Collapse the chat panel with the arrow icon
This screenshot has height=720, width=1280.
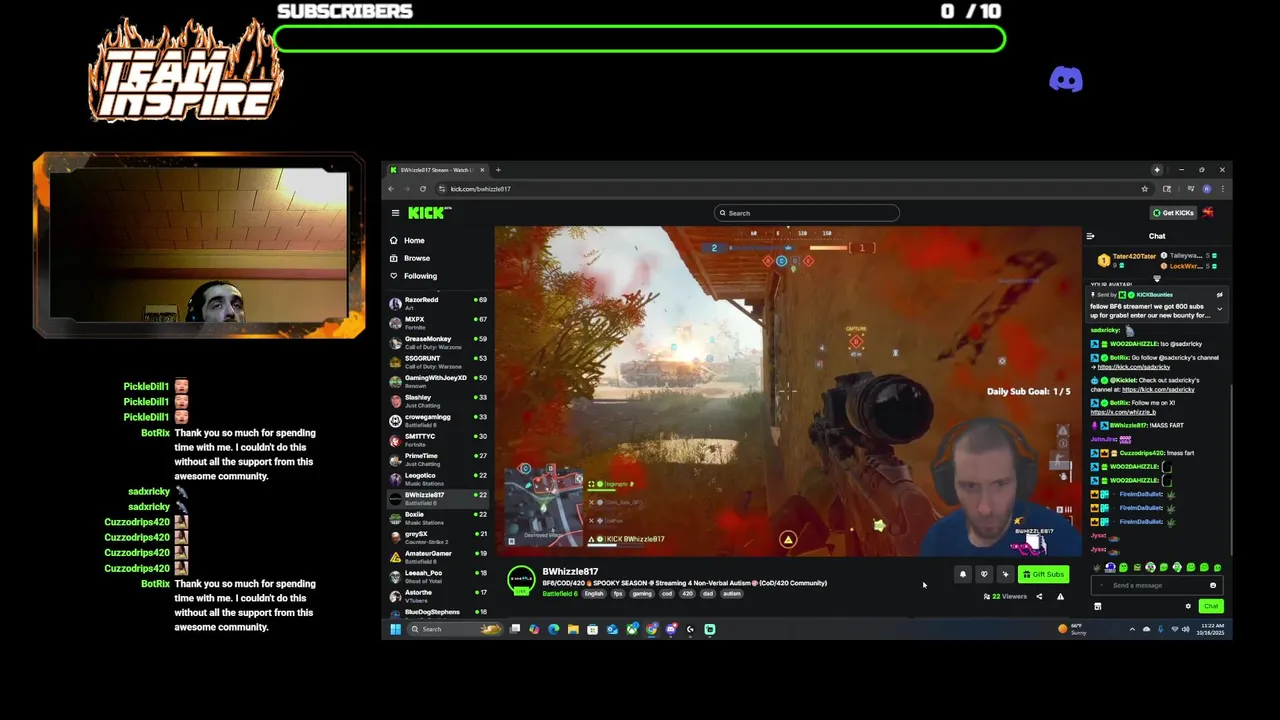point(1090,236)
